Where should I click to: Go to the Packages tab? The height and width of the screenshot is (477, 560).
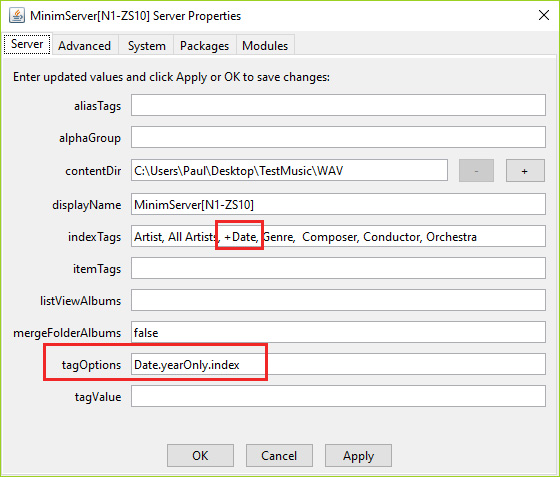click(204, 45)
